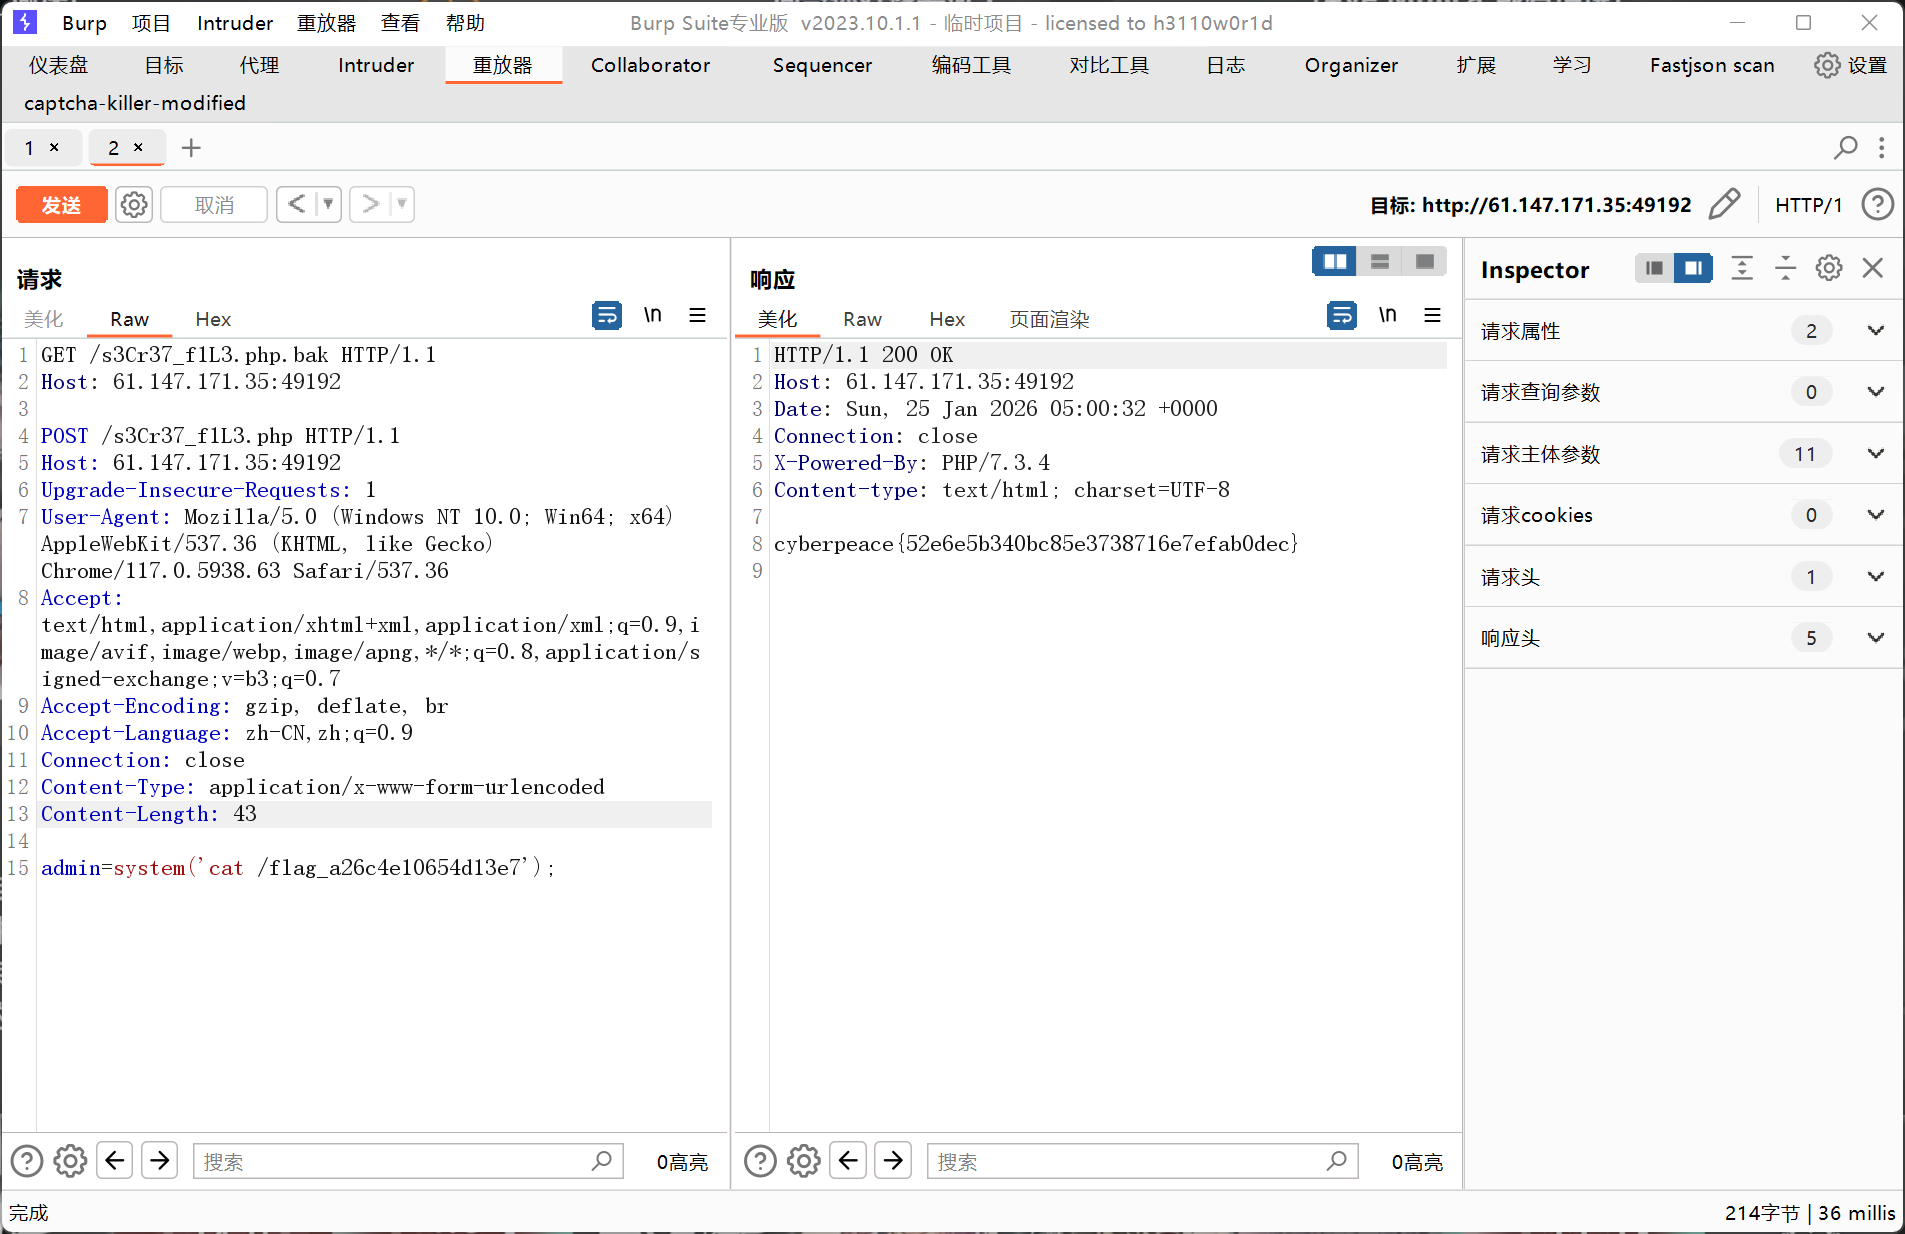Dock Inspector with right layout icon
1905x1234 pixels.
click(1693, 268)
